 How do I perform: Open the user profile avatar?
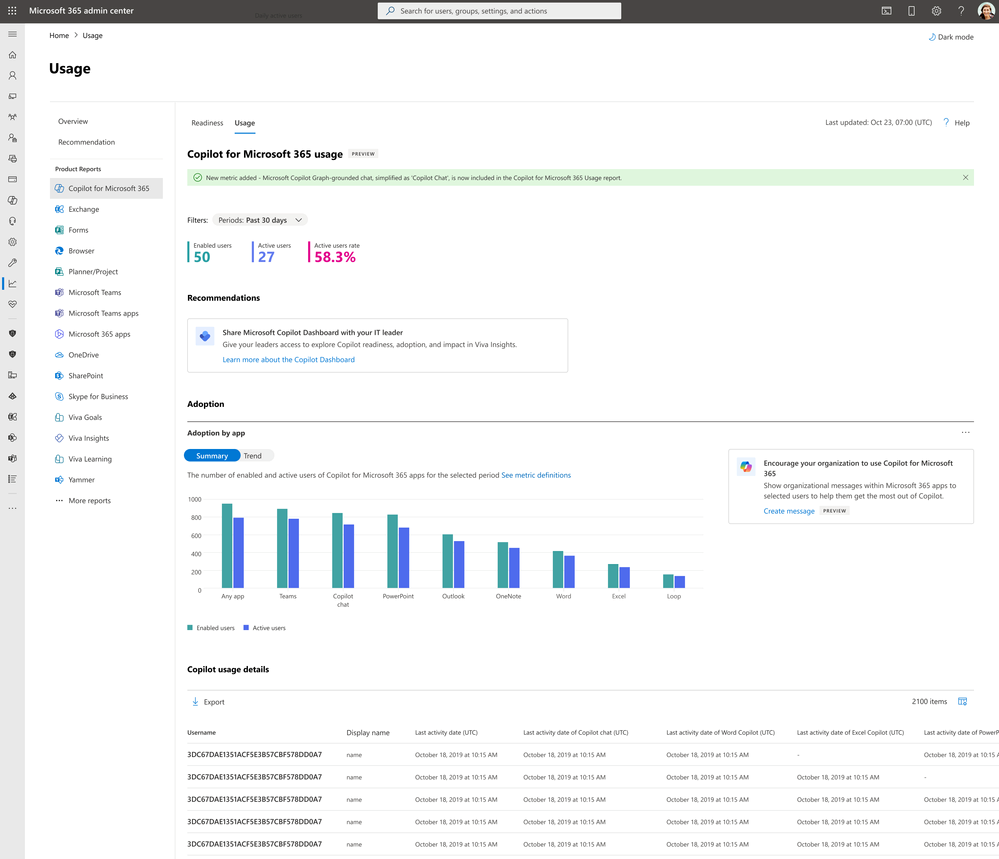[x=986, y=11]
